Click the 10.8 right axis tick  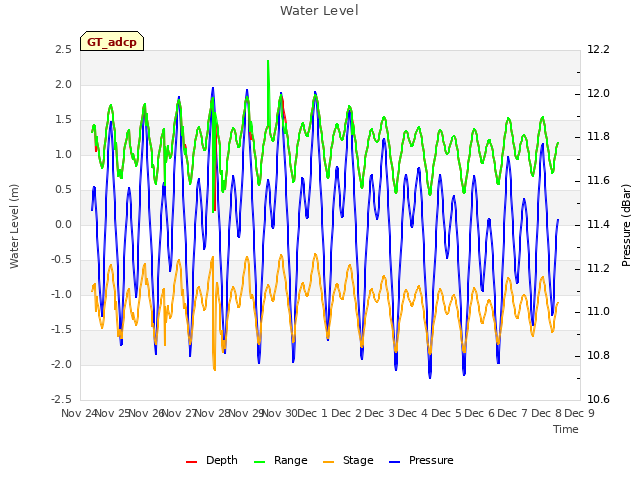click(598, 356)
